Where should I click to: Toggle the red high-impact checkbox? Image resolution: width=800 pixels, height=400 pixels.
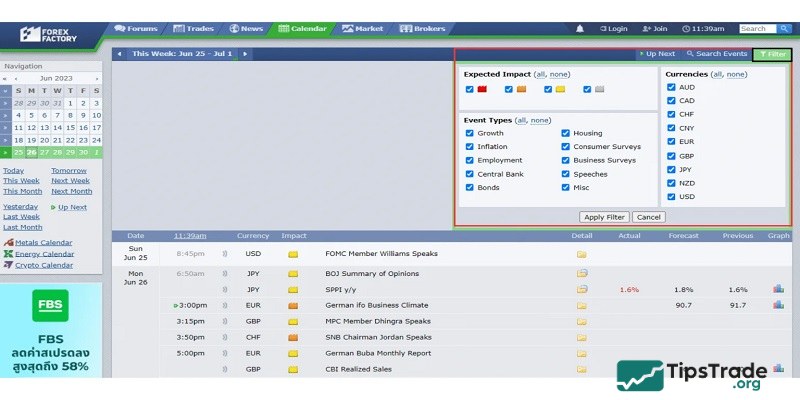pyautogui.click(x=470, y=89)
